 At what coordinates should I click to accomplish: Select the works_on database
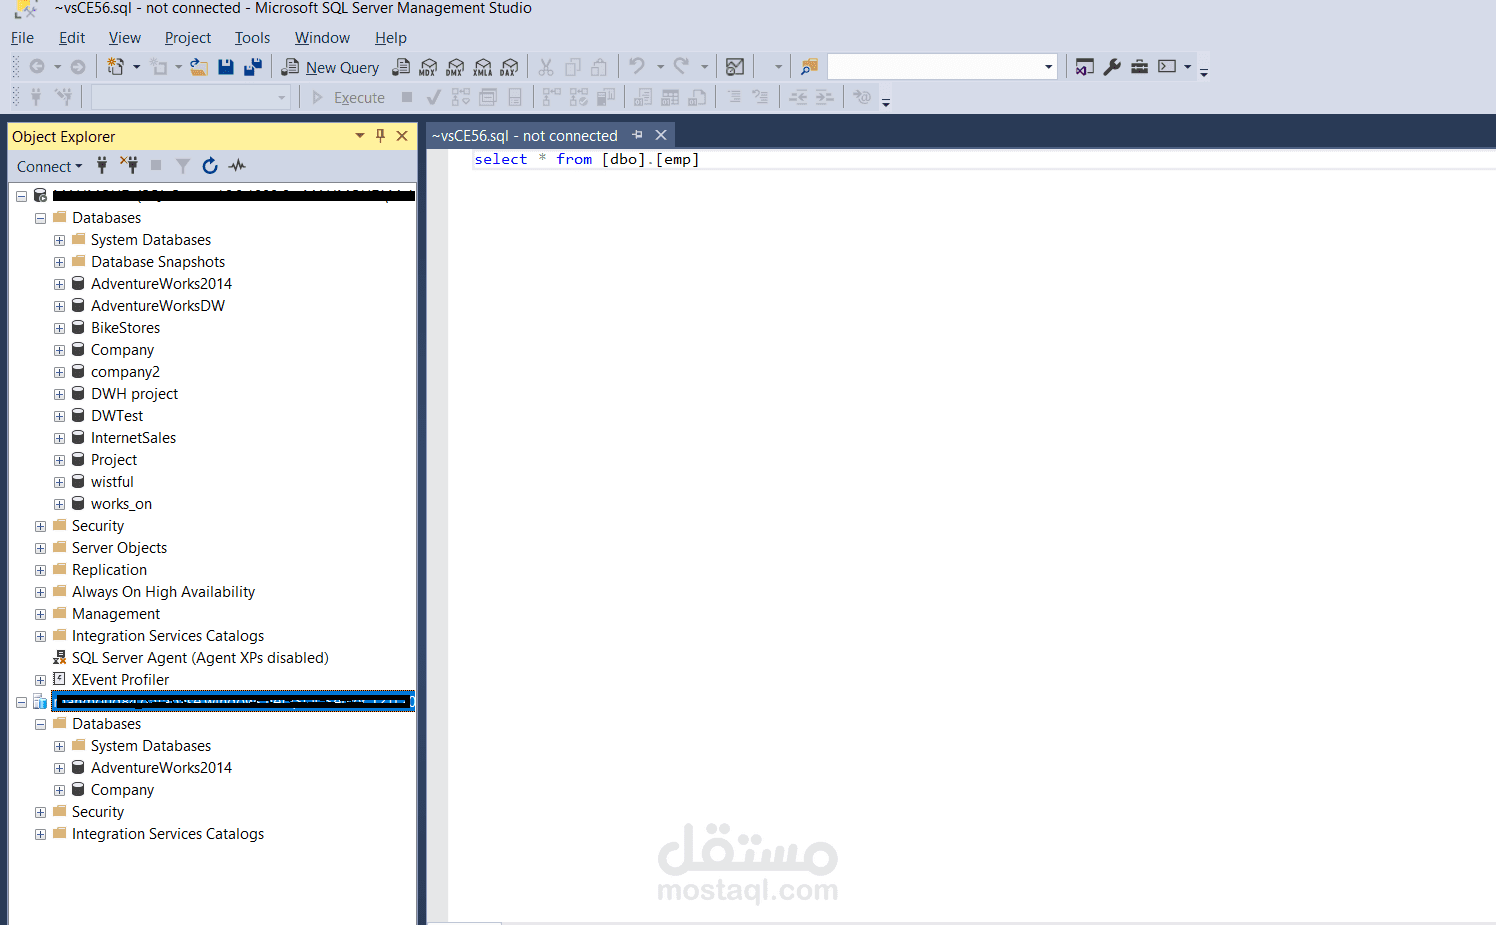121,504
